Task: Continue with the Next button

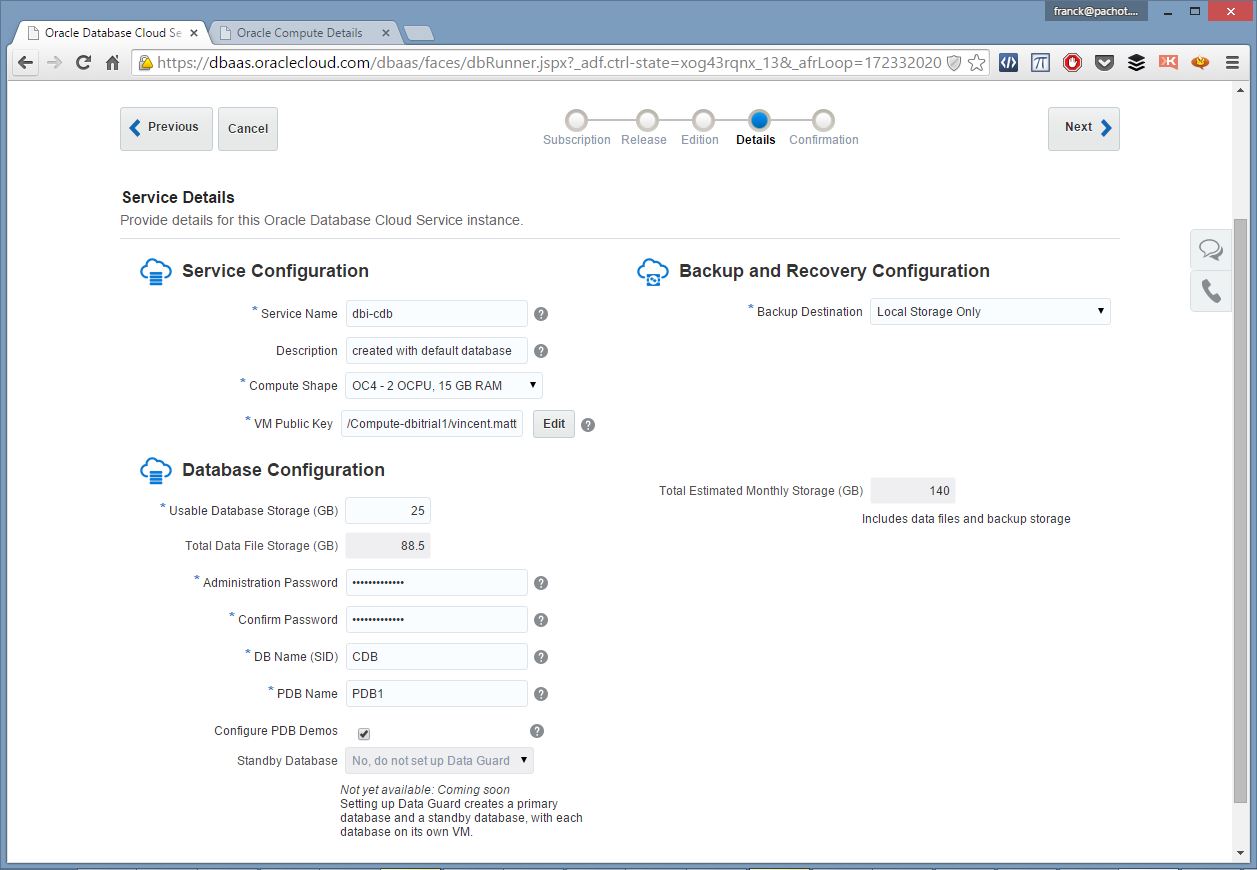Action: pos(1084,128)
